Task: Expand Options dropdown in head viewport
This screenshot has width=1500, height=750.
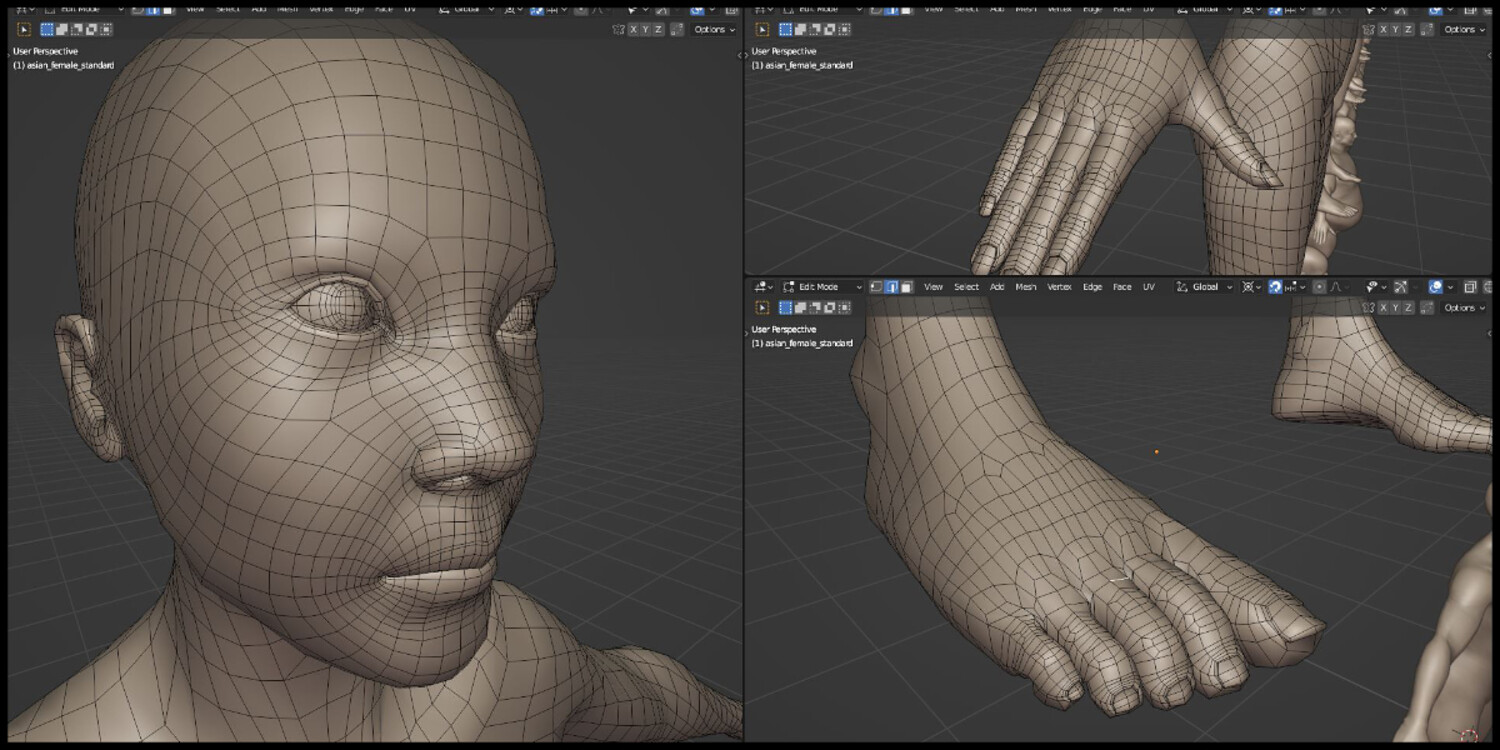Action: pos(714,30)
